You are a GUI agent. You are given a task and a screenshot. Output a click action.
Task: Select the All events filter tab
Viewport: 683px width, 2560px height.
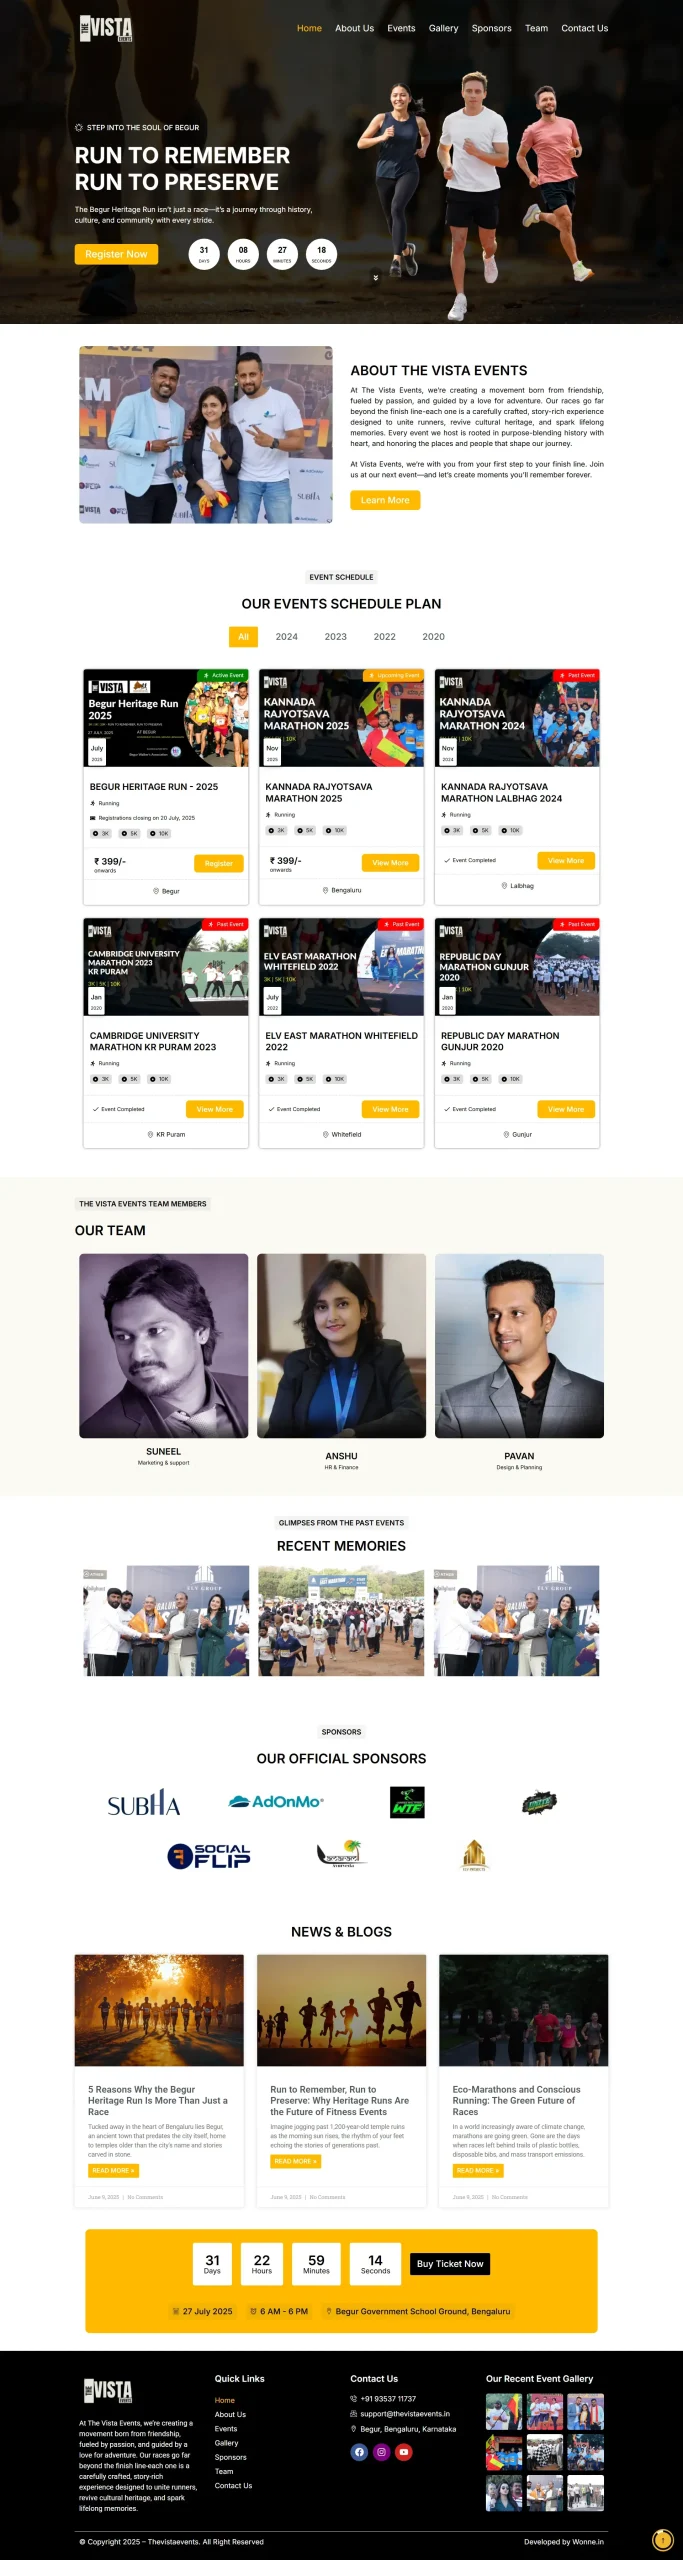coord(243,636)
